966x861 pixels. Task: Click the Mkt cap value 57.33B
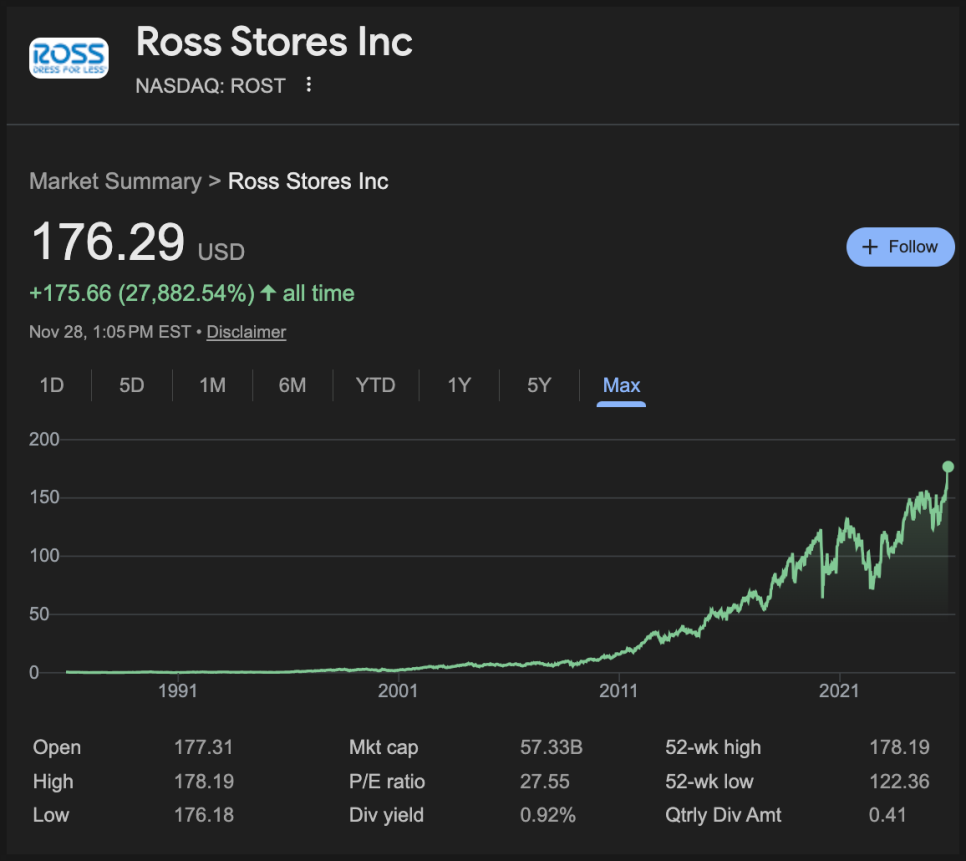click(x=553, y=747)
